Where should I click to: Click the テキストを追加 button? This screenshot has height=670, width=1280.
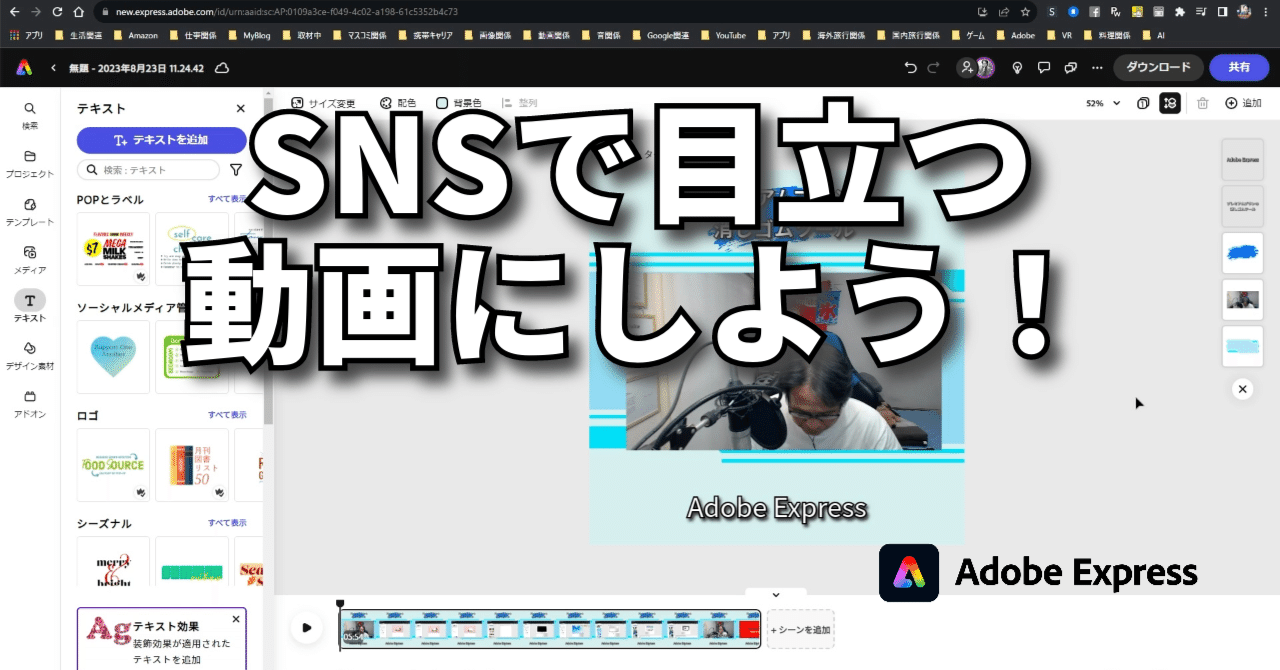coord(161,140)
